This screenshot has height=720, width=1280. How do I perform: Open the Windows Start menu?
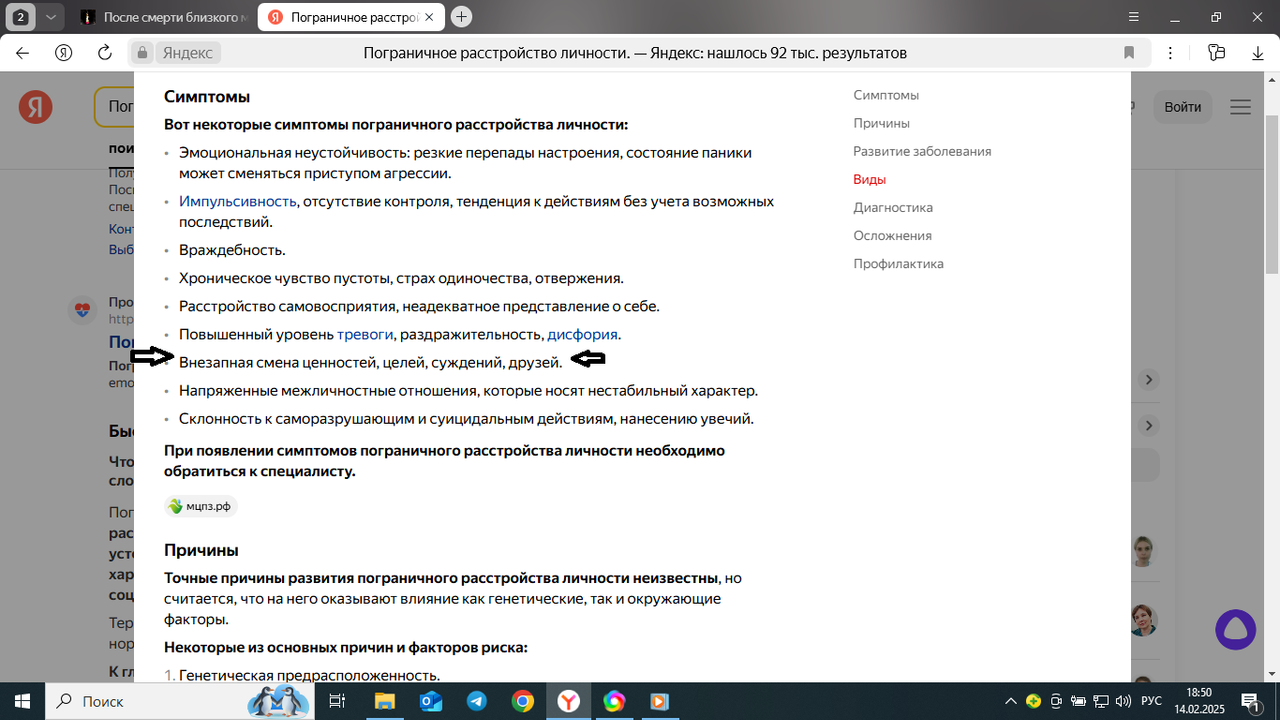point(21,701)
